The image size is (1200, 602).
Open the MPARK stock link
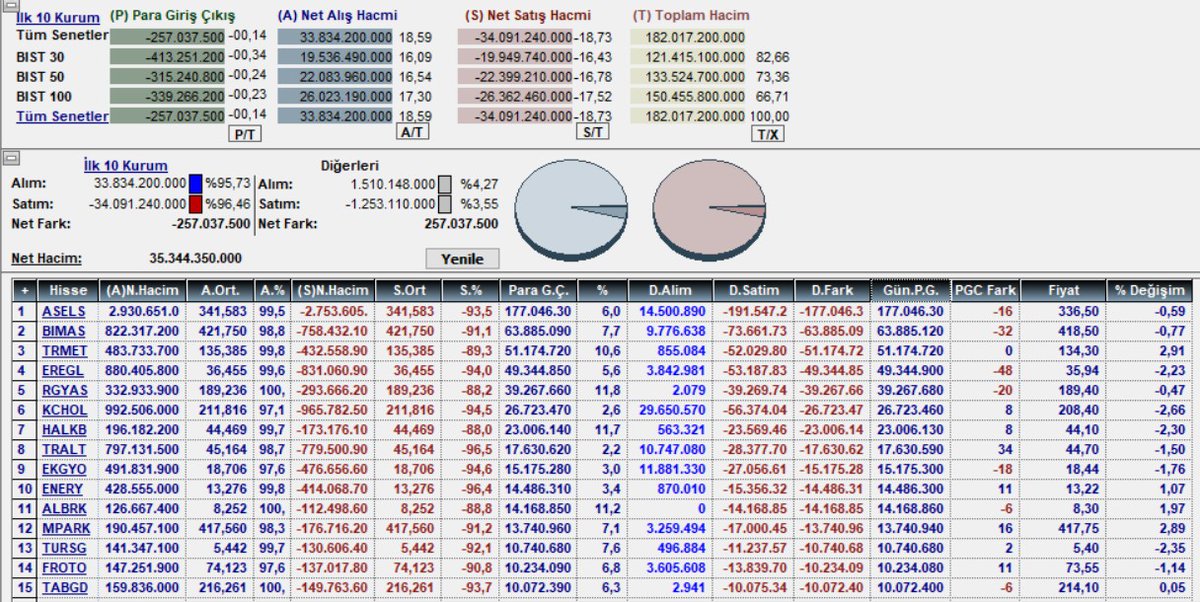point(64,526)
